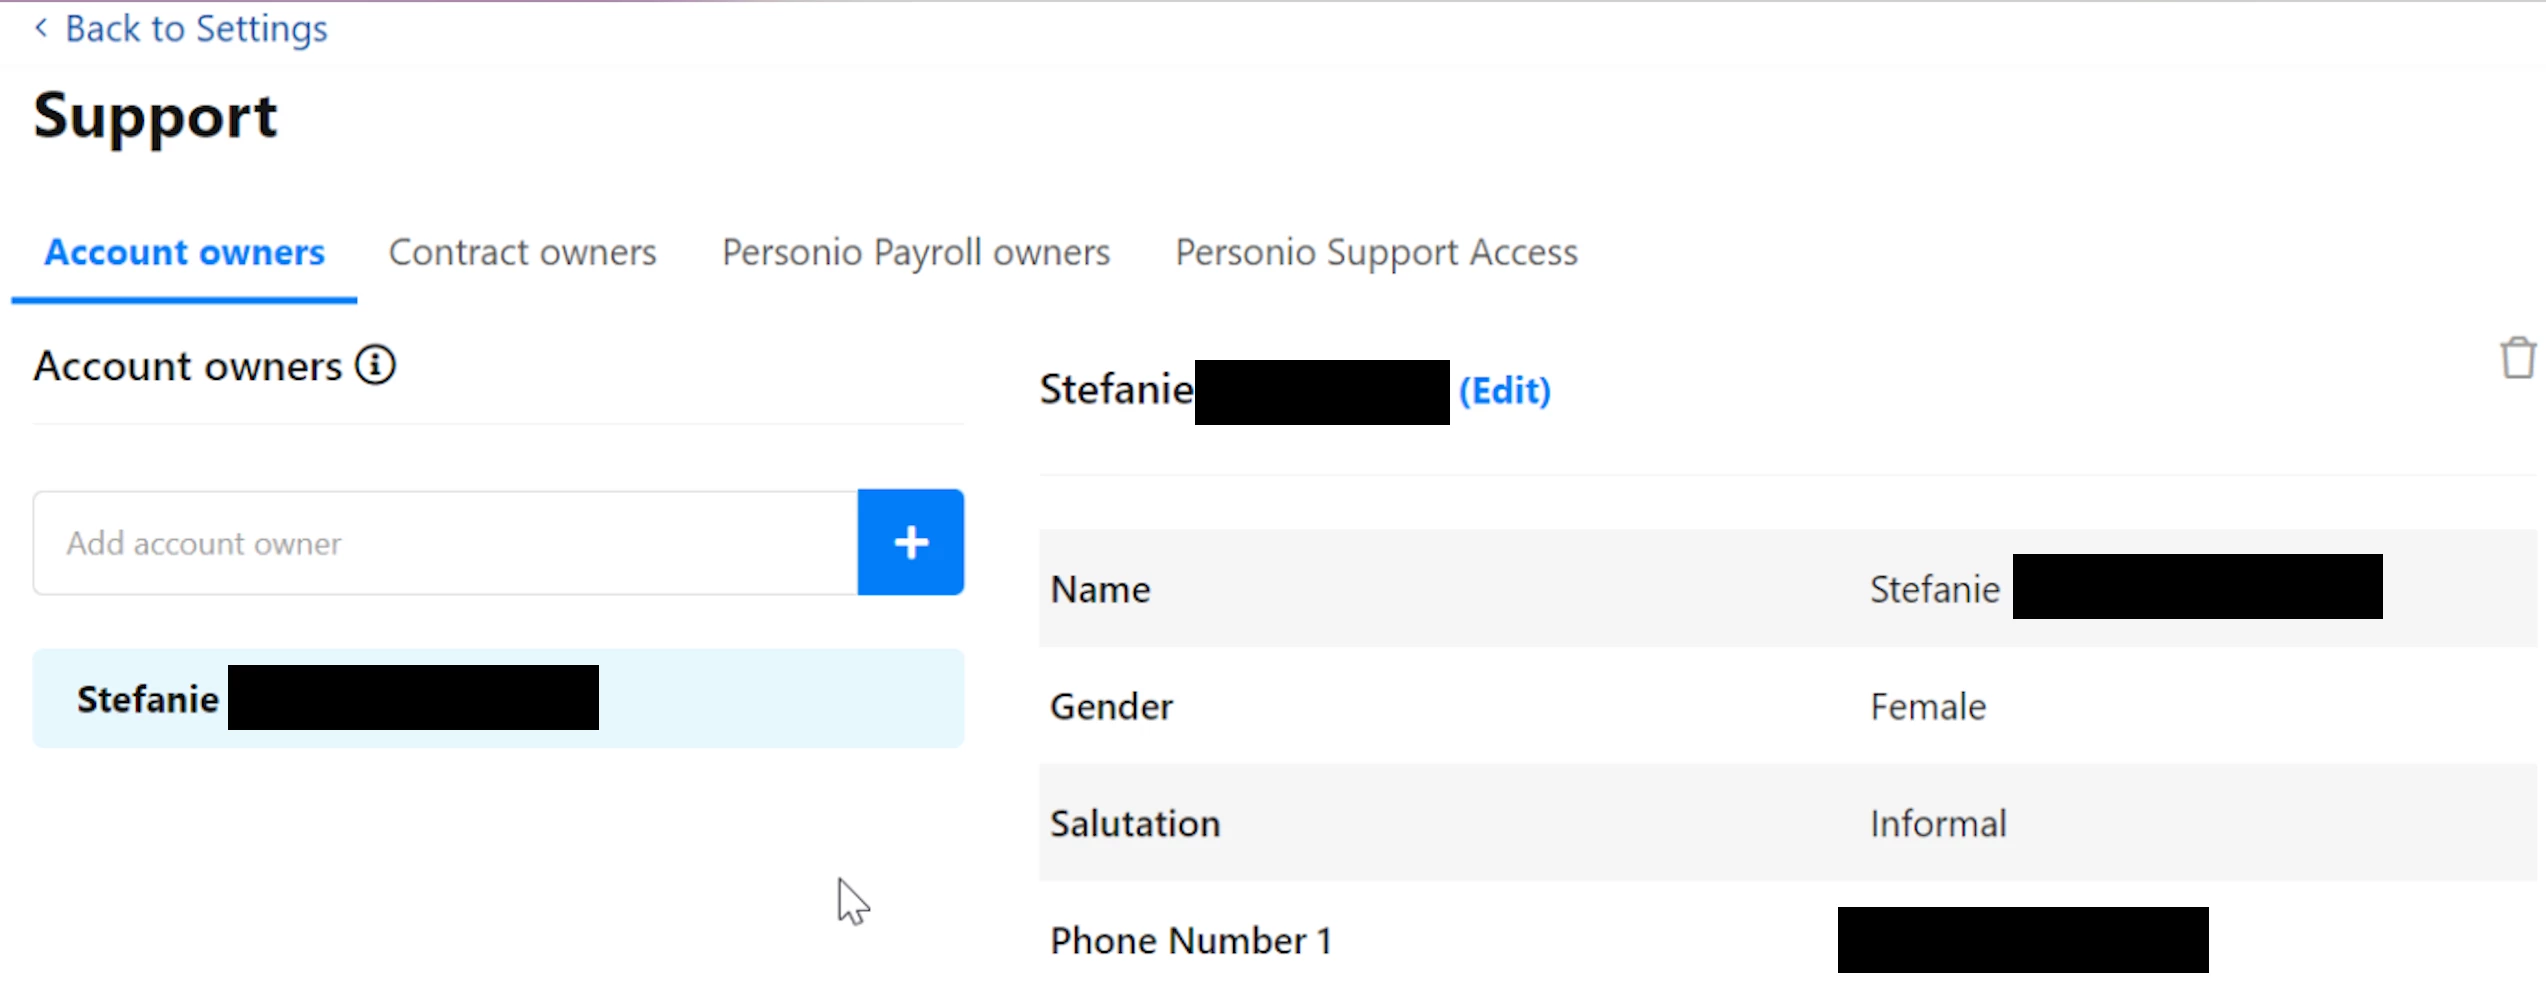Click the Informal salutation value
This screenshot has width=2546, height=988.
pyautogui.click(x=1938, y=823)
